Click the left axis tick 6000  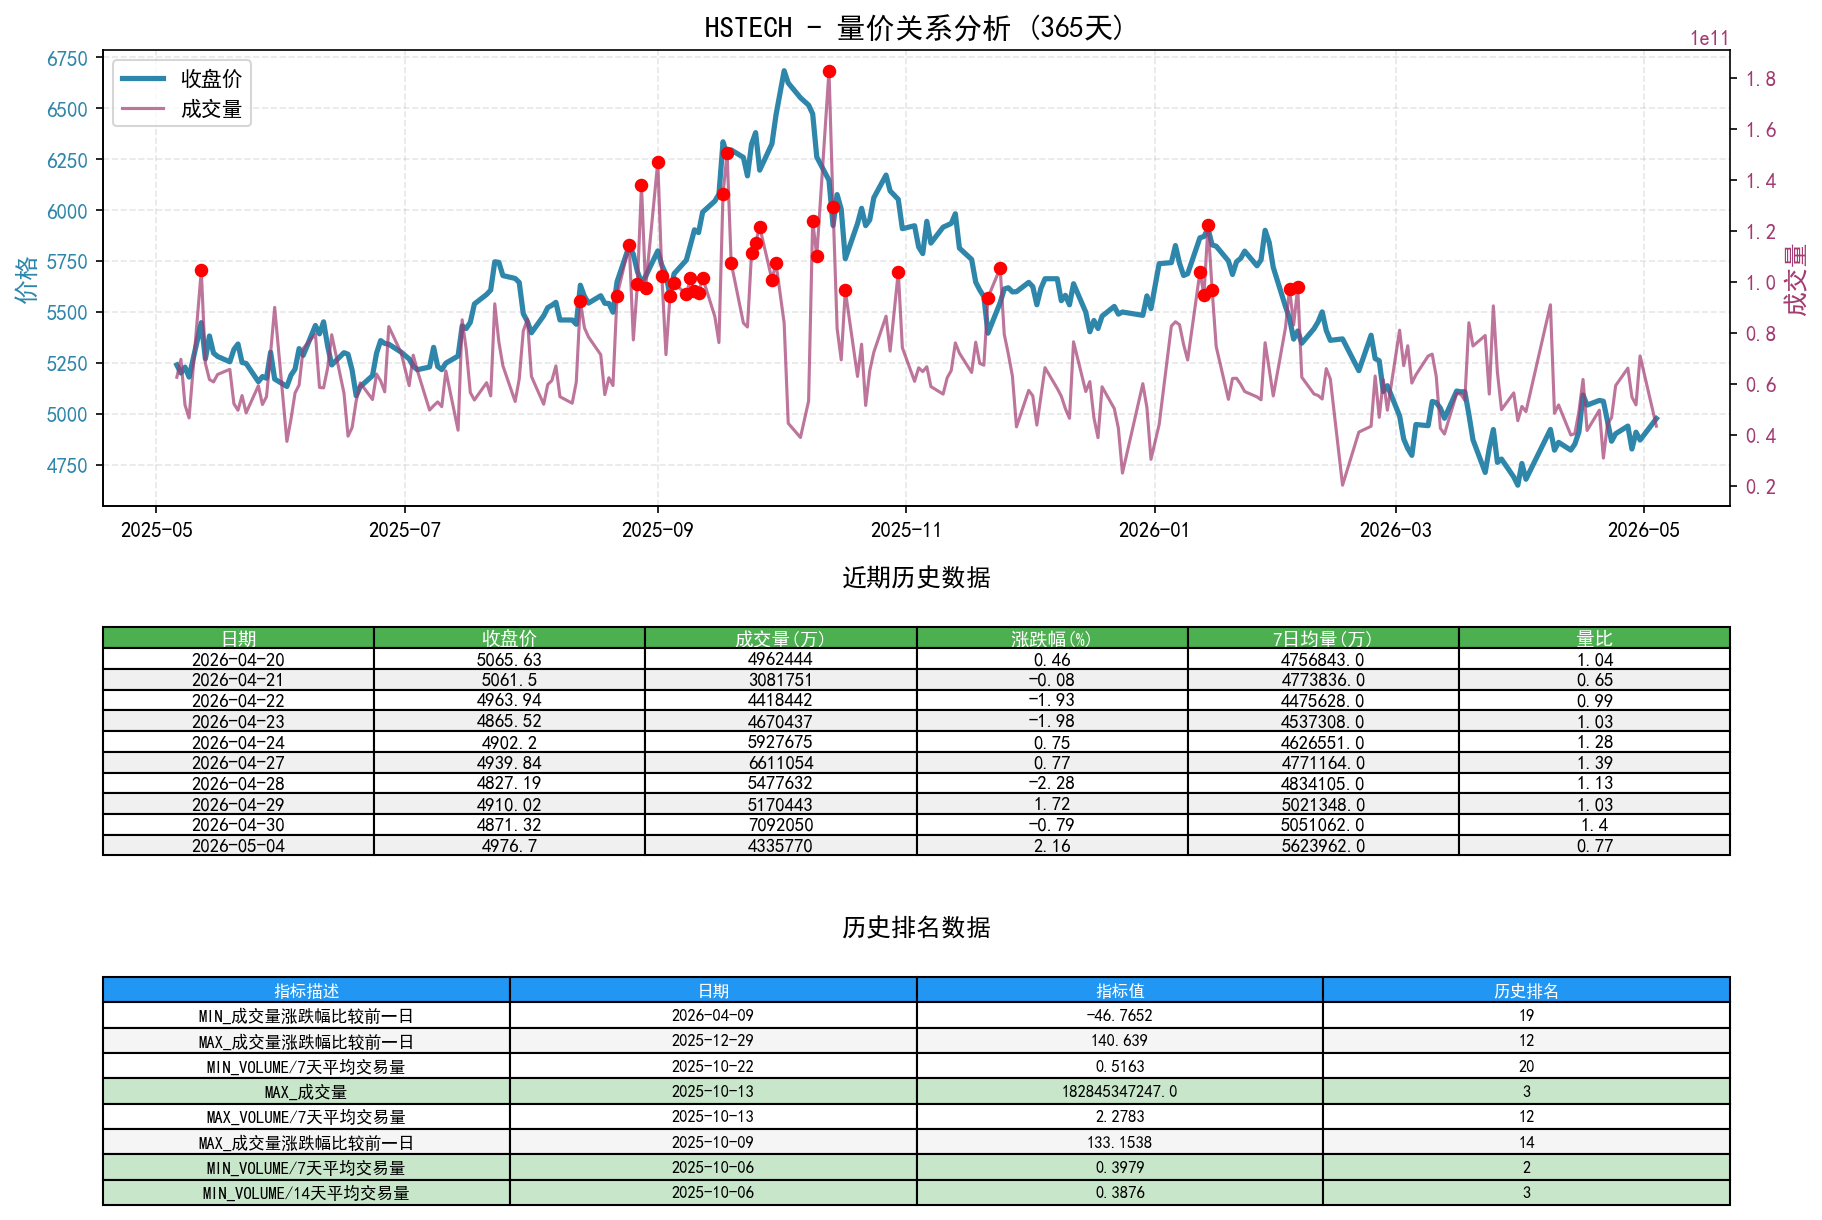pyautogui.click(x=67, y=211)
